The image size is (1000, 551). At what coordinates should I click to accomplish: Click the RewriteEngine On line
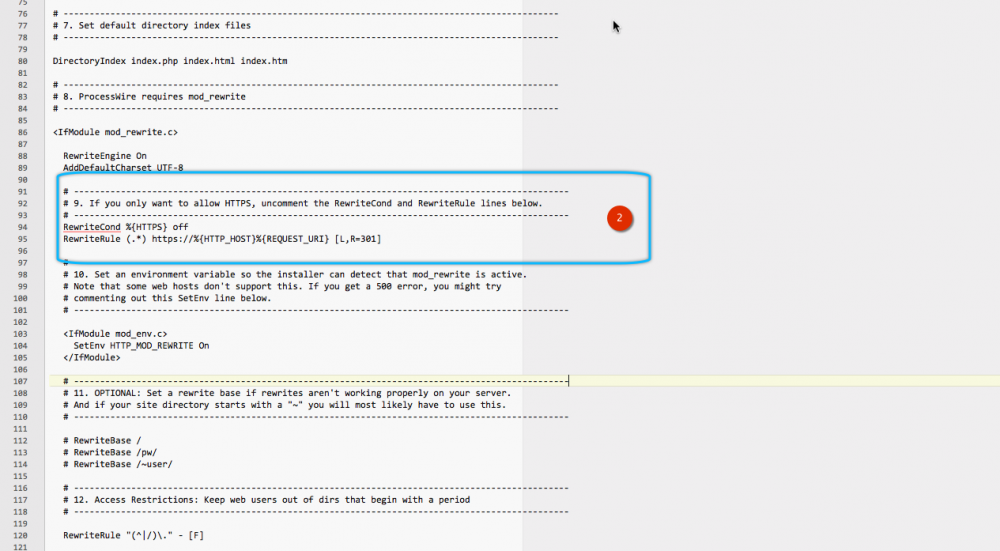[x=105, y=156]
